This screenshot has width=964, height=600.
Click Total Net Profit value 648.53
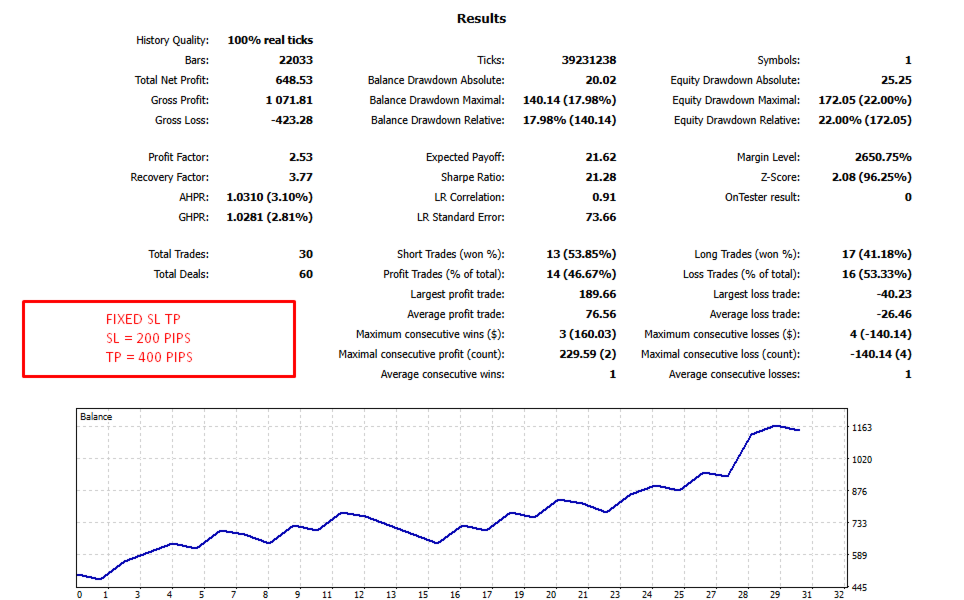click(x=294, y=80)
